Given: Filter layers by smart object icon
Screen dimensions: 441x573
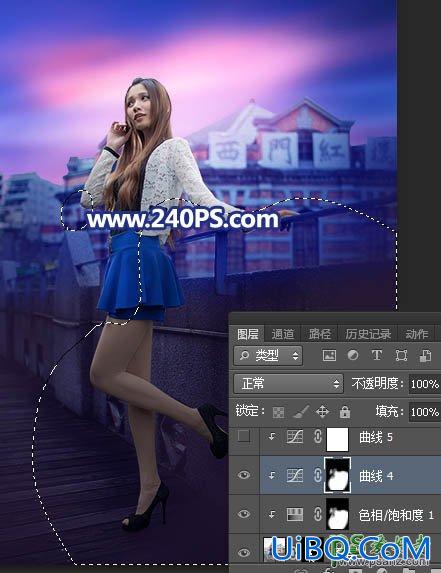Looking at the screenshot, I should pos(425,355).
